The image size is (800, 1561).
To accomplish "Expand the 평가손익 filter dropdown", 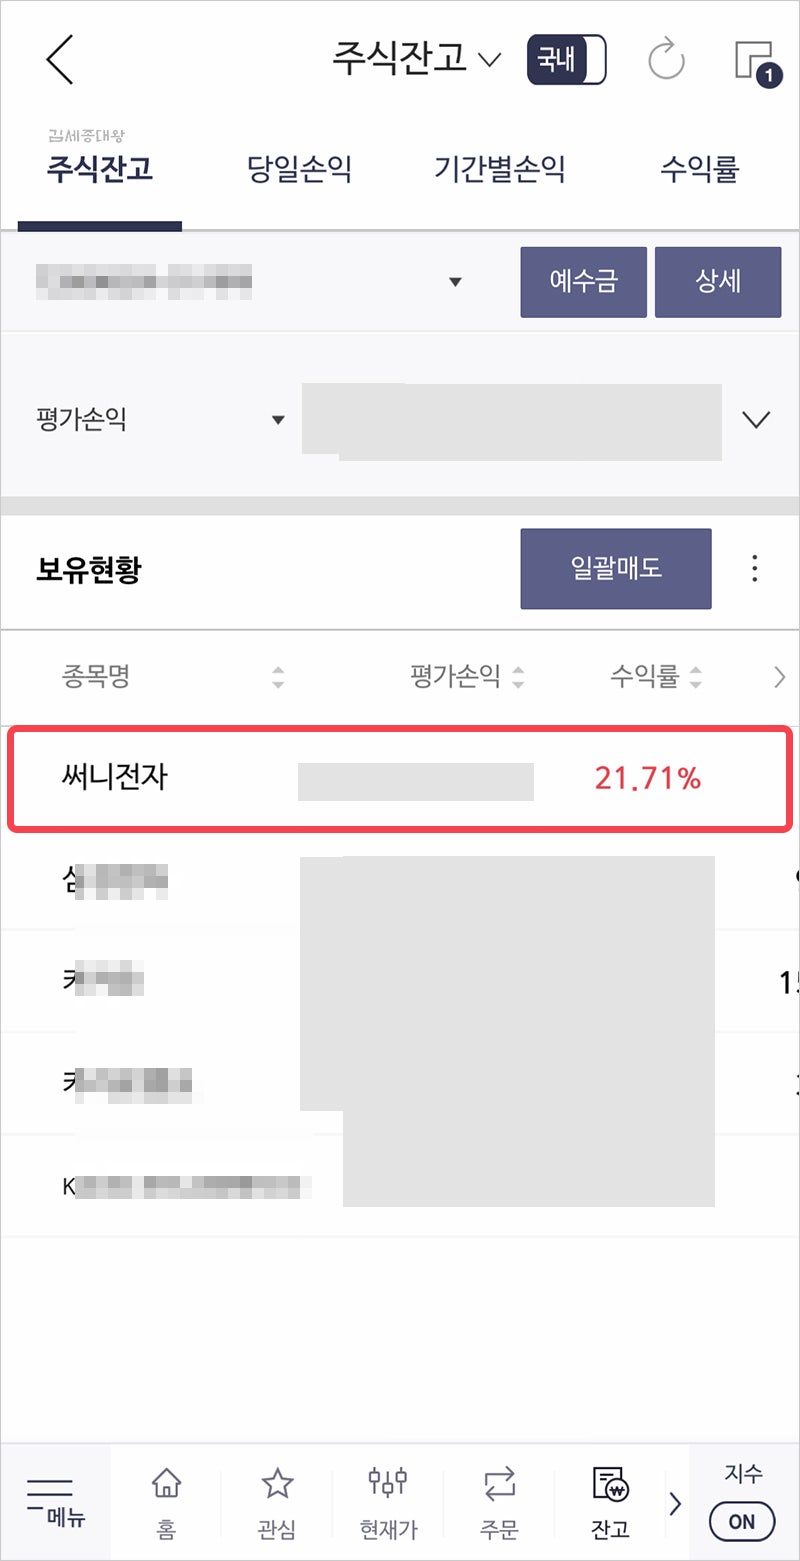I will [278, 420].
